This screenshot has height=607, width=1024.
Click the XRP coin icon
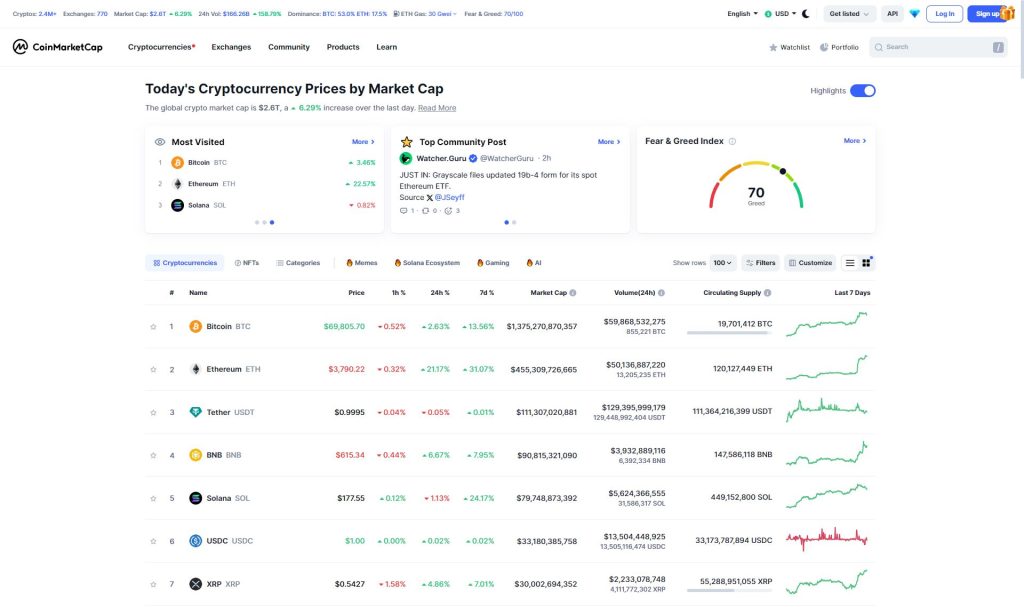195,584
